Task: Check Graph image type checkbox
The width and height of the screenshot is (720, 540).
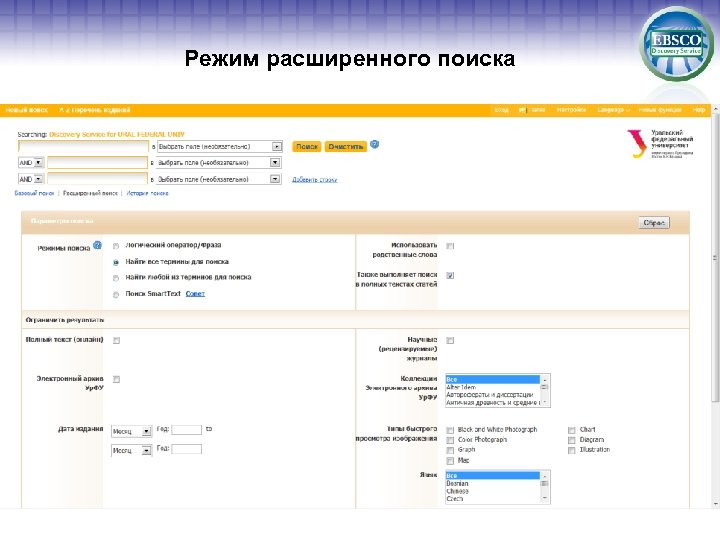Action: [x=450, y=450]
